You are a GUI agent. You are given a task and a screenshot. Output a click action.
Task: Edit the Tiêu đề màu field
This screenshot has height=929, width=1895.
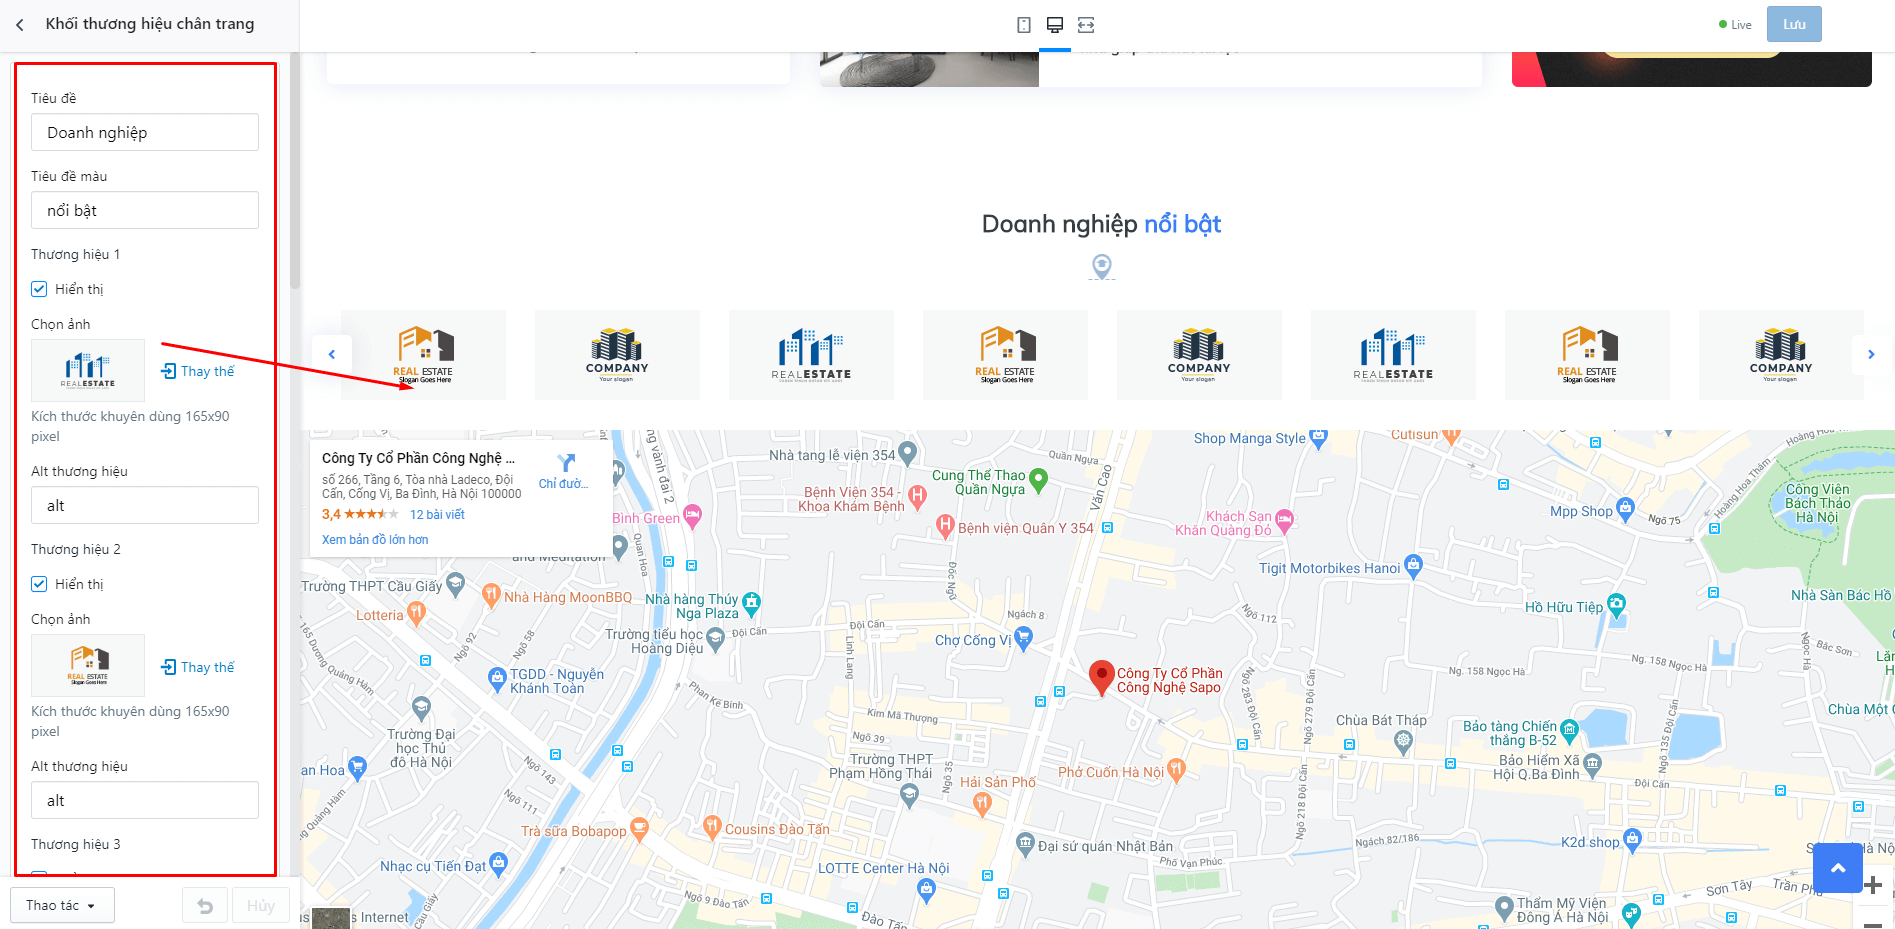145,210
